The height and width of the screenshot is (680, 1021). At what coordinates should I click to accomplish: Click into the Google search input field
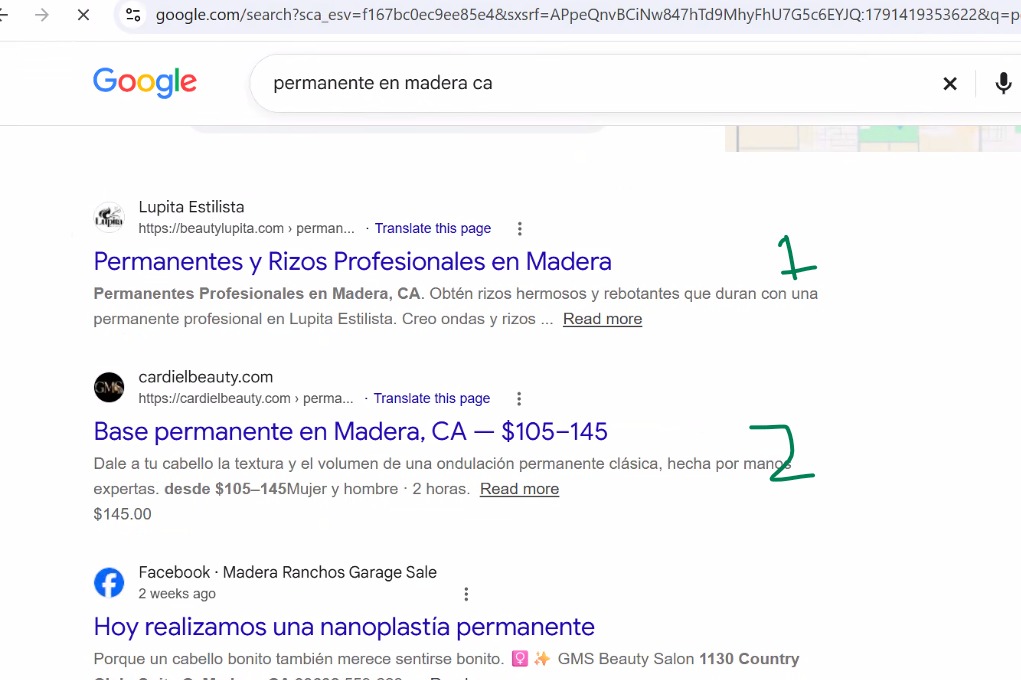point(599,83)
